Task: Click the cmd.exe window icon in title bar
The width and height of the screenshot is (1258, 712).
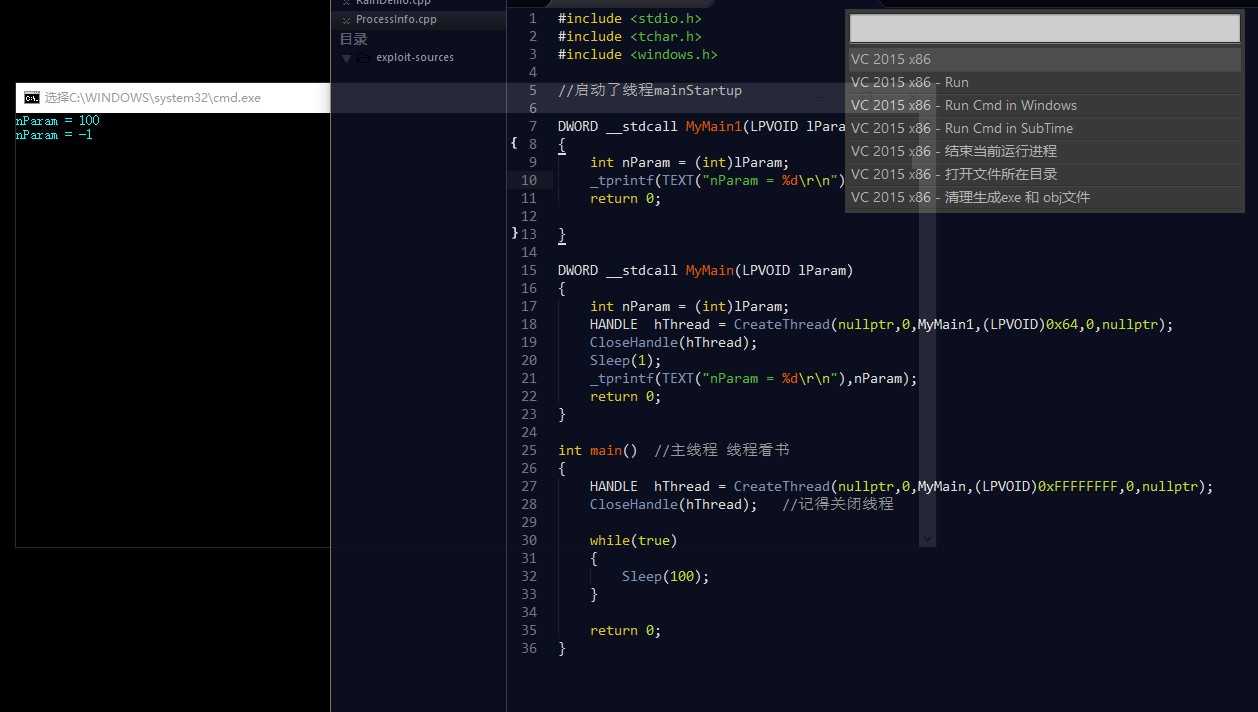Action: [x=32, y=98]
